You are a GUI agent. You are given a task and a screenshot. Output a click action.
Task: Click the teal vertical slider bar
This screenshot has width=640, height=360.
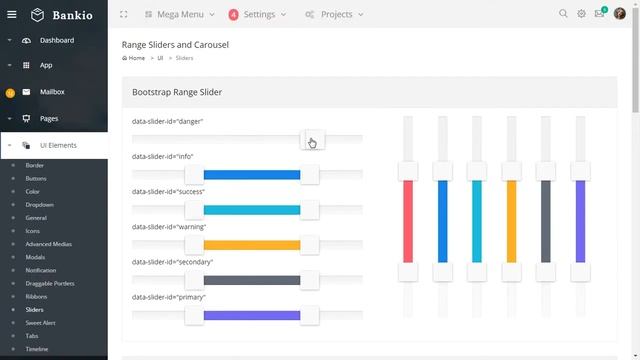(x=477, y=221)
